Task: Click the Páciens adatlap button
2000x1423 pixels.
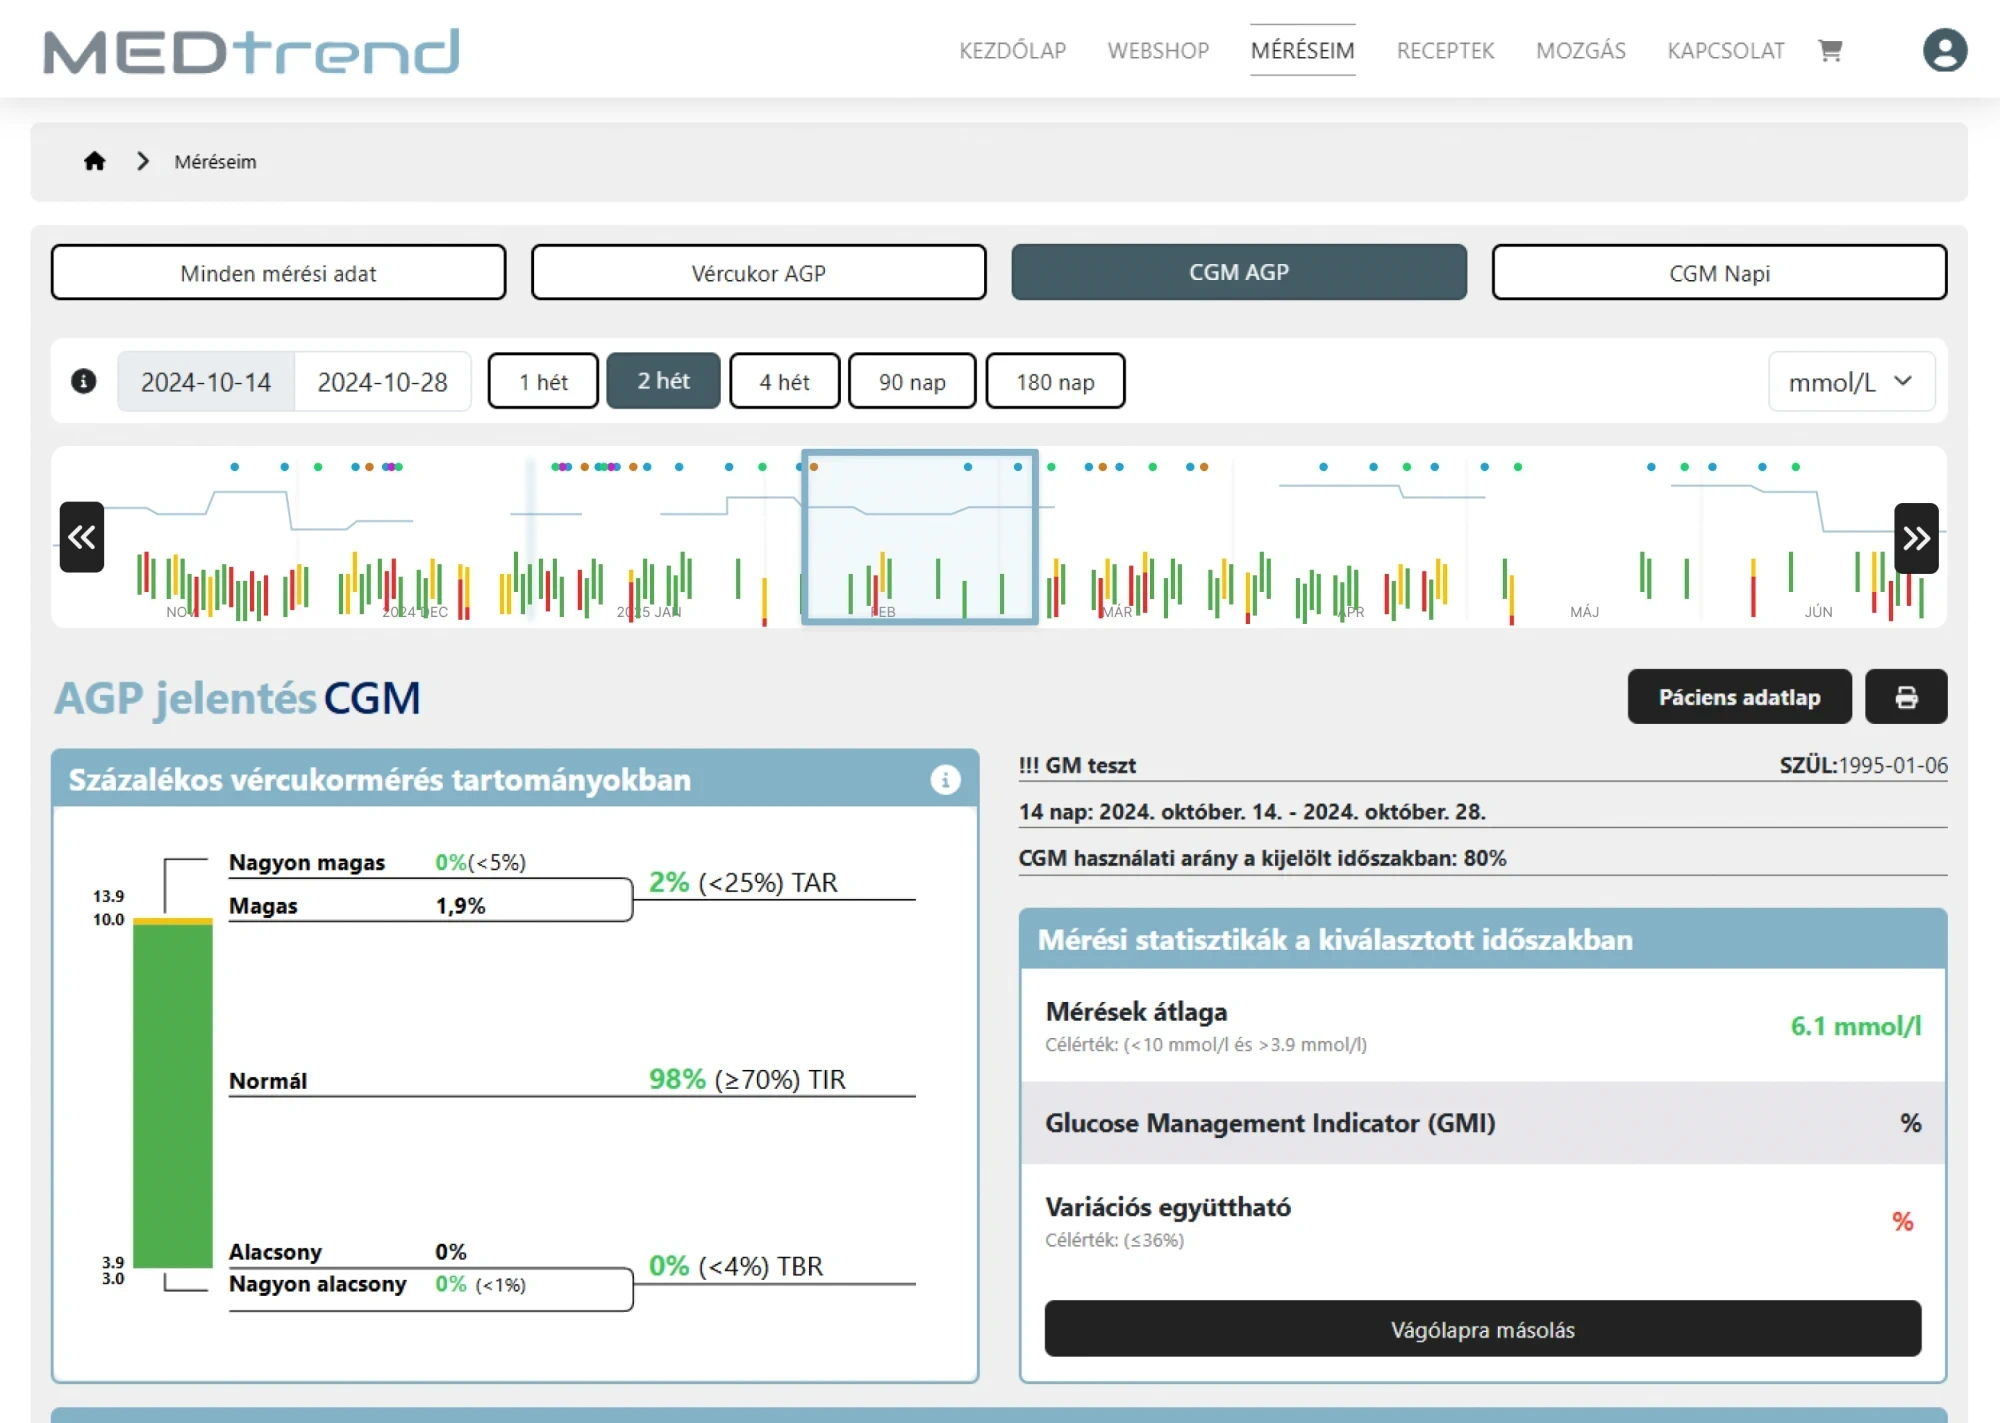Action: [1738, 697]
